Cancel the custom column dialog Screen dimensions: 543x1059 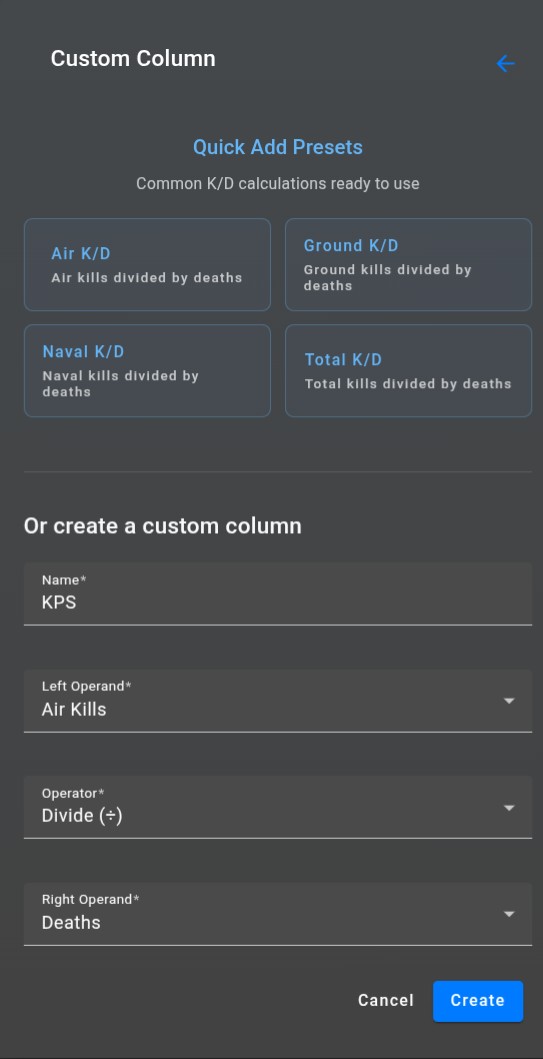click(386, 1000)
